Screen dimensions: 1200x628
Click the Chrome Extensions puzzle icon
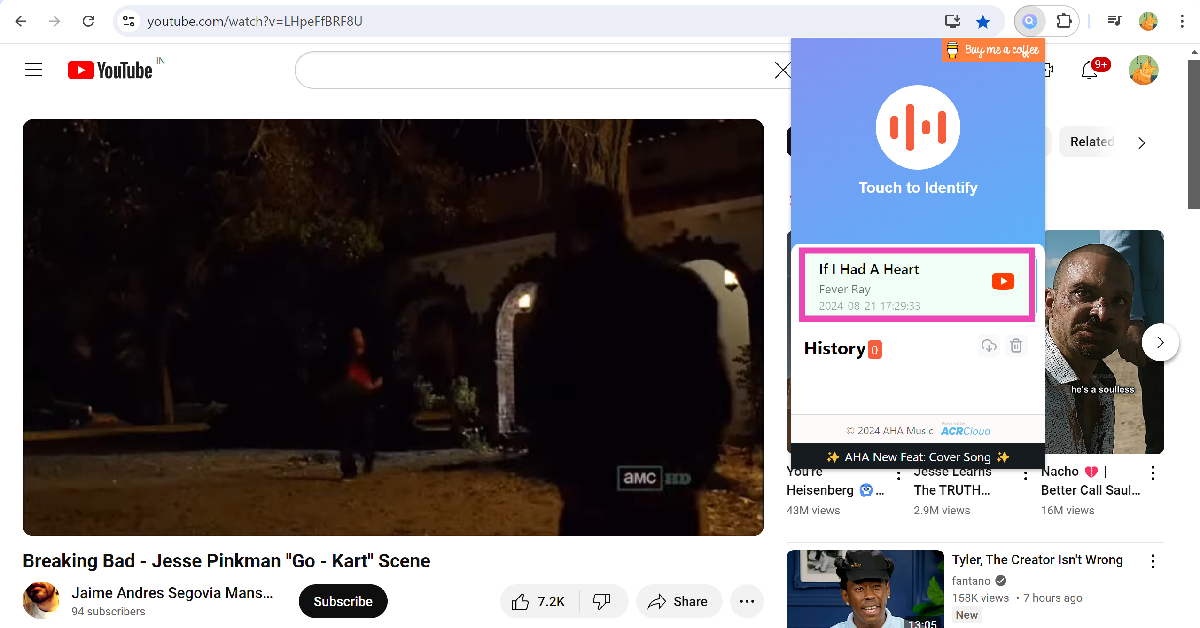point(1064,21)
